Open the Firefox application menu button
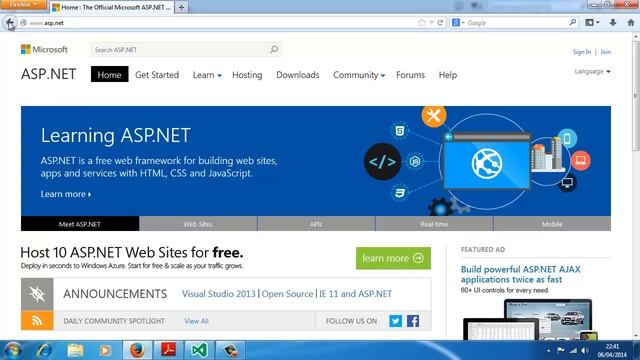640x360 pixels. pyautogui.click(x=23, y=4)
